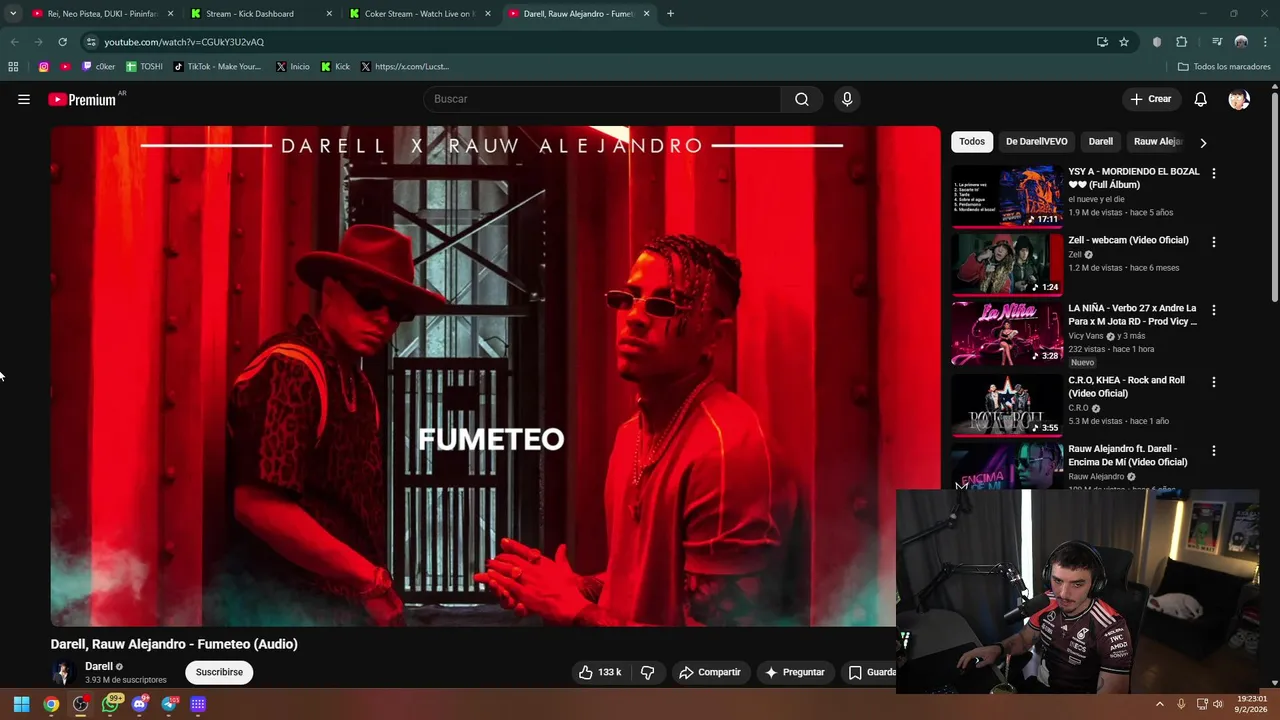Open Chrome from taskbar

coord(51,704)
